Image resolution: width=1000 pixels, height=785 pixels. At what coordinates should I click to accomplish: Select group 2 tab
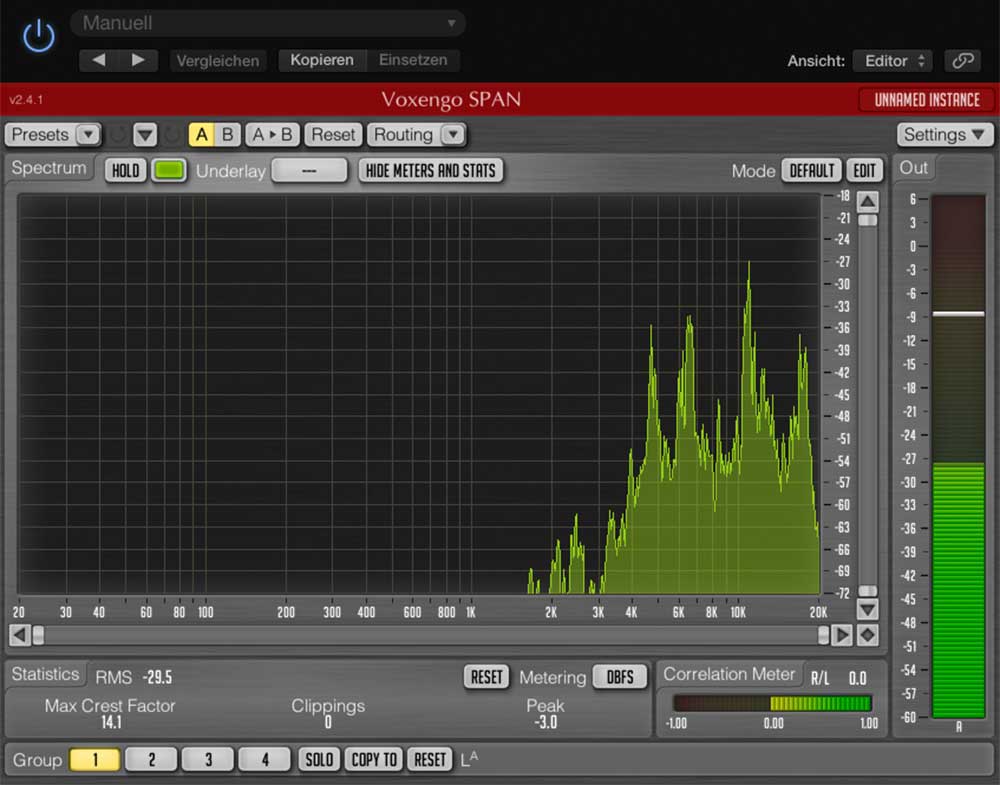tap(152, 760)
